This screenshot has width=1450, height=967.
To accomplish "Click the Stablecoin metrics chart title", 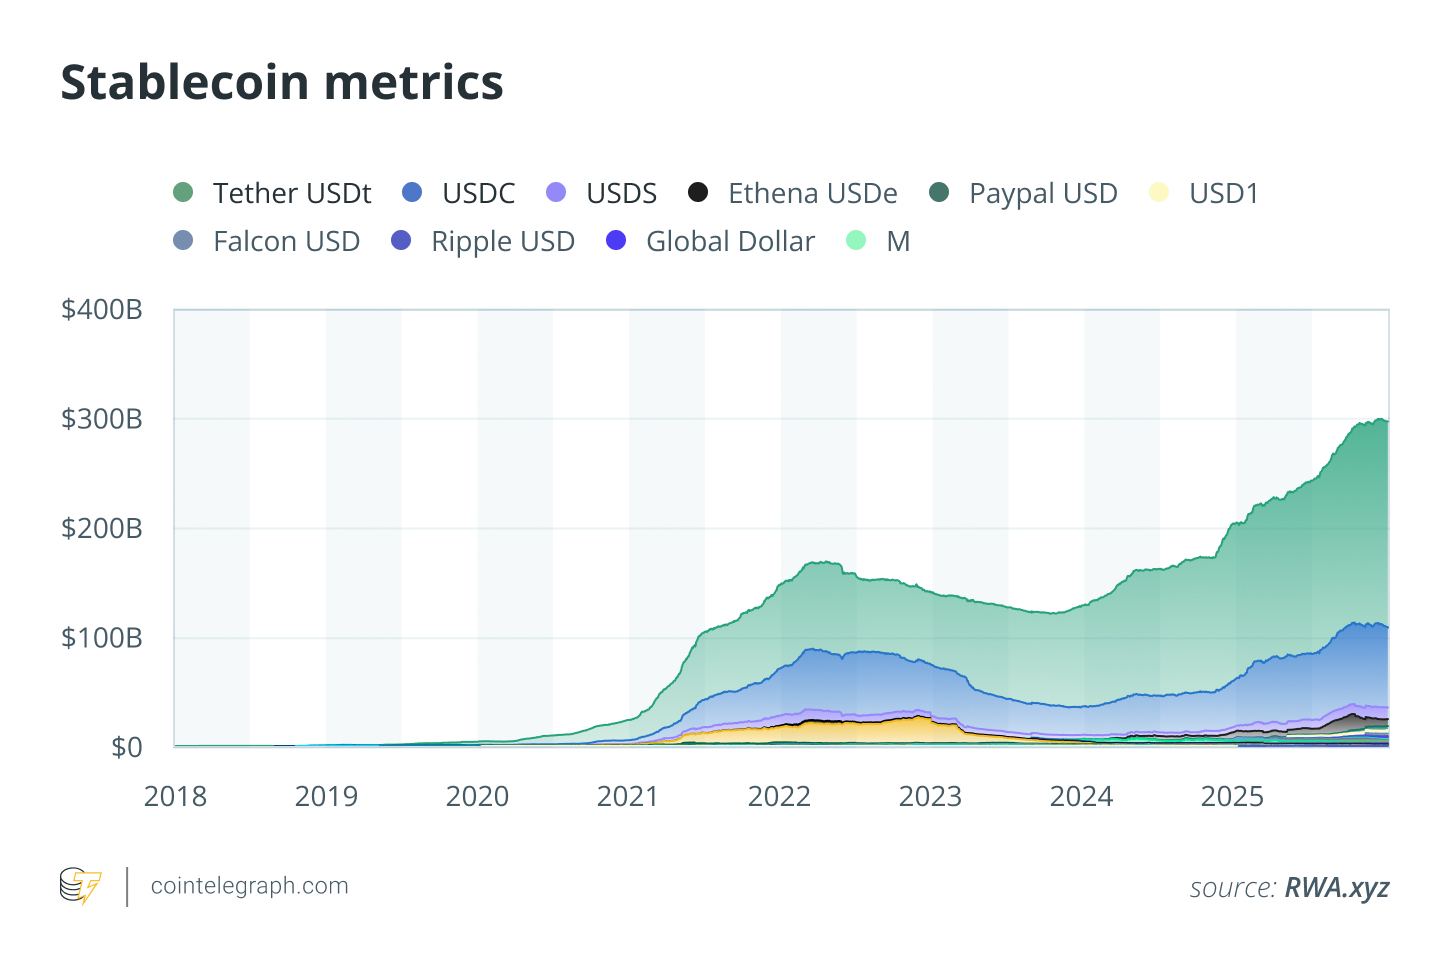I will 282,82.
